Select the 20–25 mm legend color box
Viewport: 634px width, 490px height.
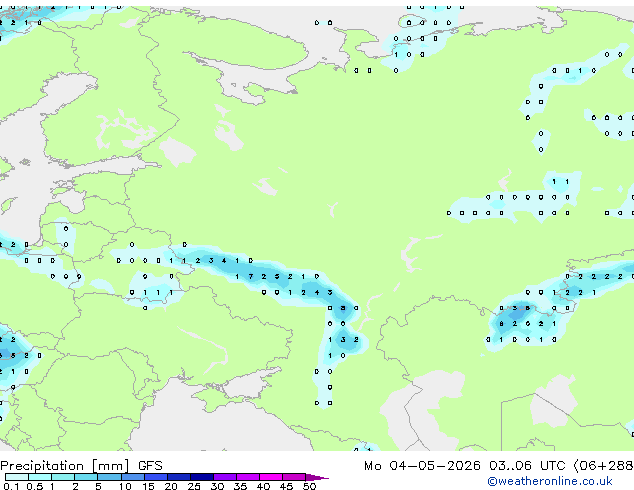pos(179,477)
